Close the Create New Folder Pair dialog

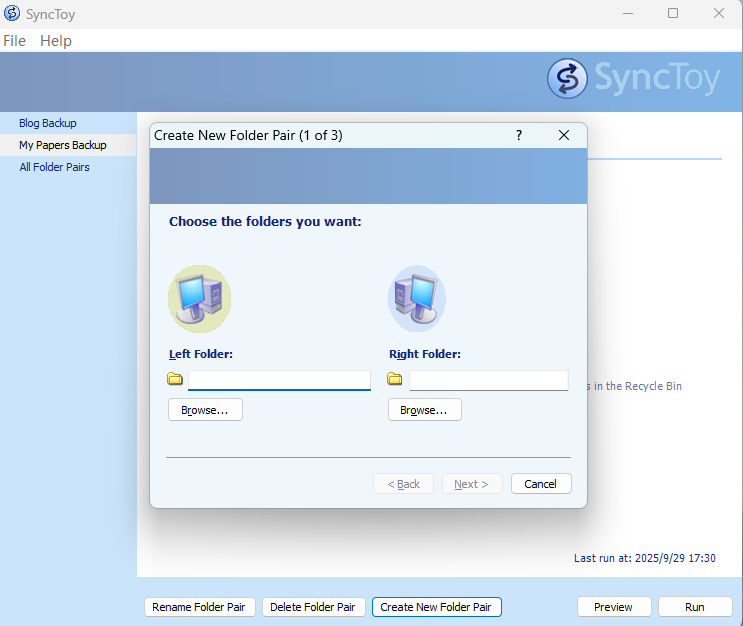[564, 136]
